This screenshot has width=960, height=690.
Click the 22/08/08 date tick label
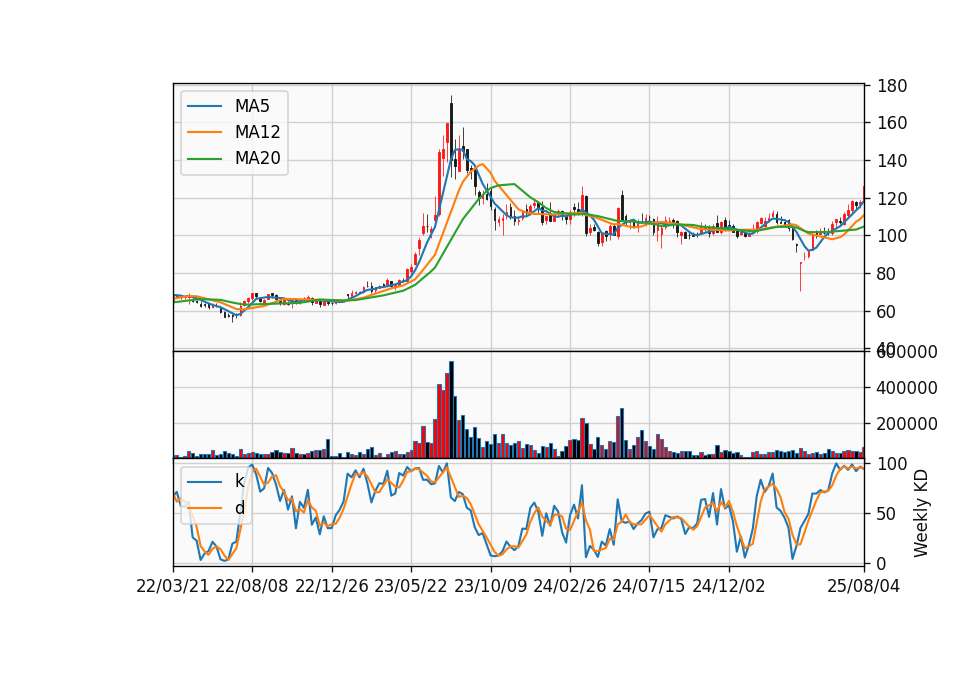(252, 586)
